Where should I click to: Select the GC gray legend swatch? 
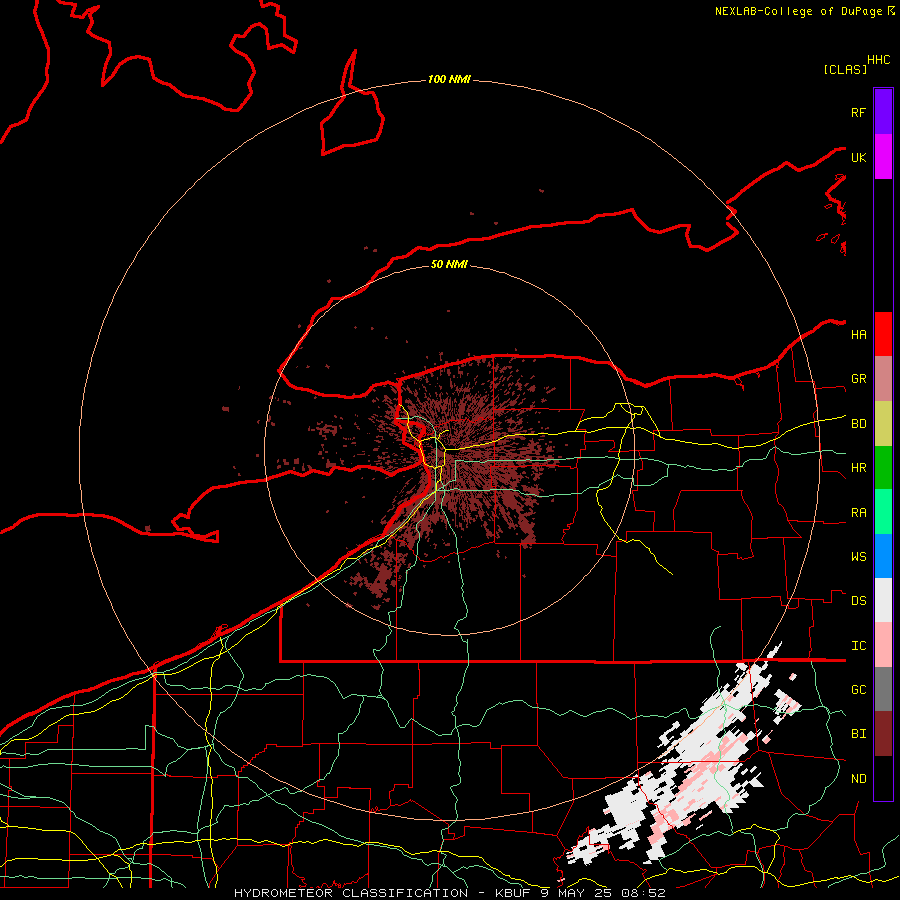click(x=883, y=689)
